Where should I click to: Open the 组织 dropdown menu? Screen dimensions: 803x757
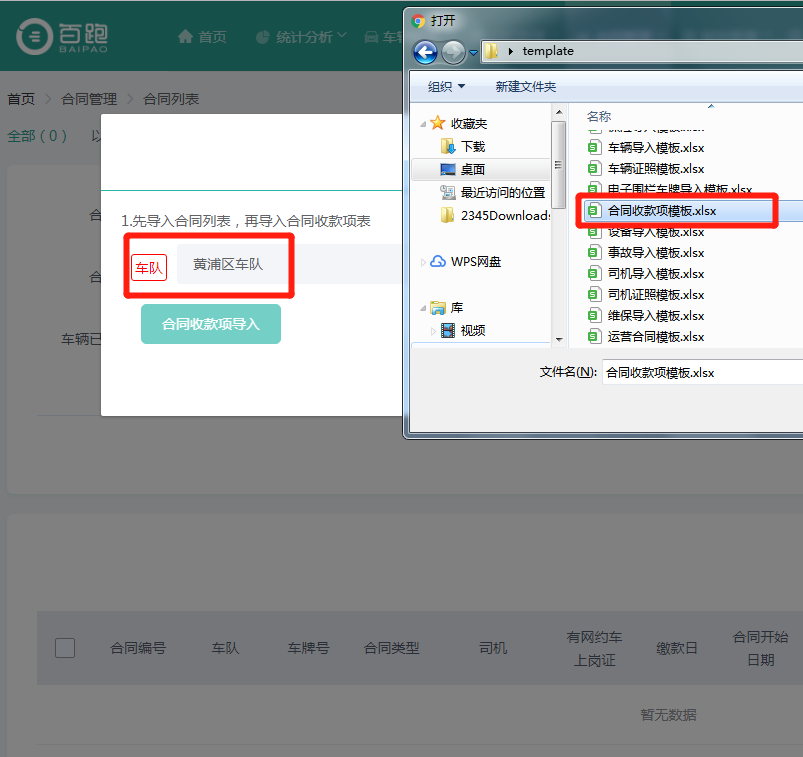[446, 87]
